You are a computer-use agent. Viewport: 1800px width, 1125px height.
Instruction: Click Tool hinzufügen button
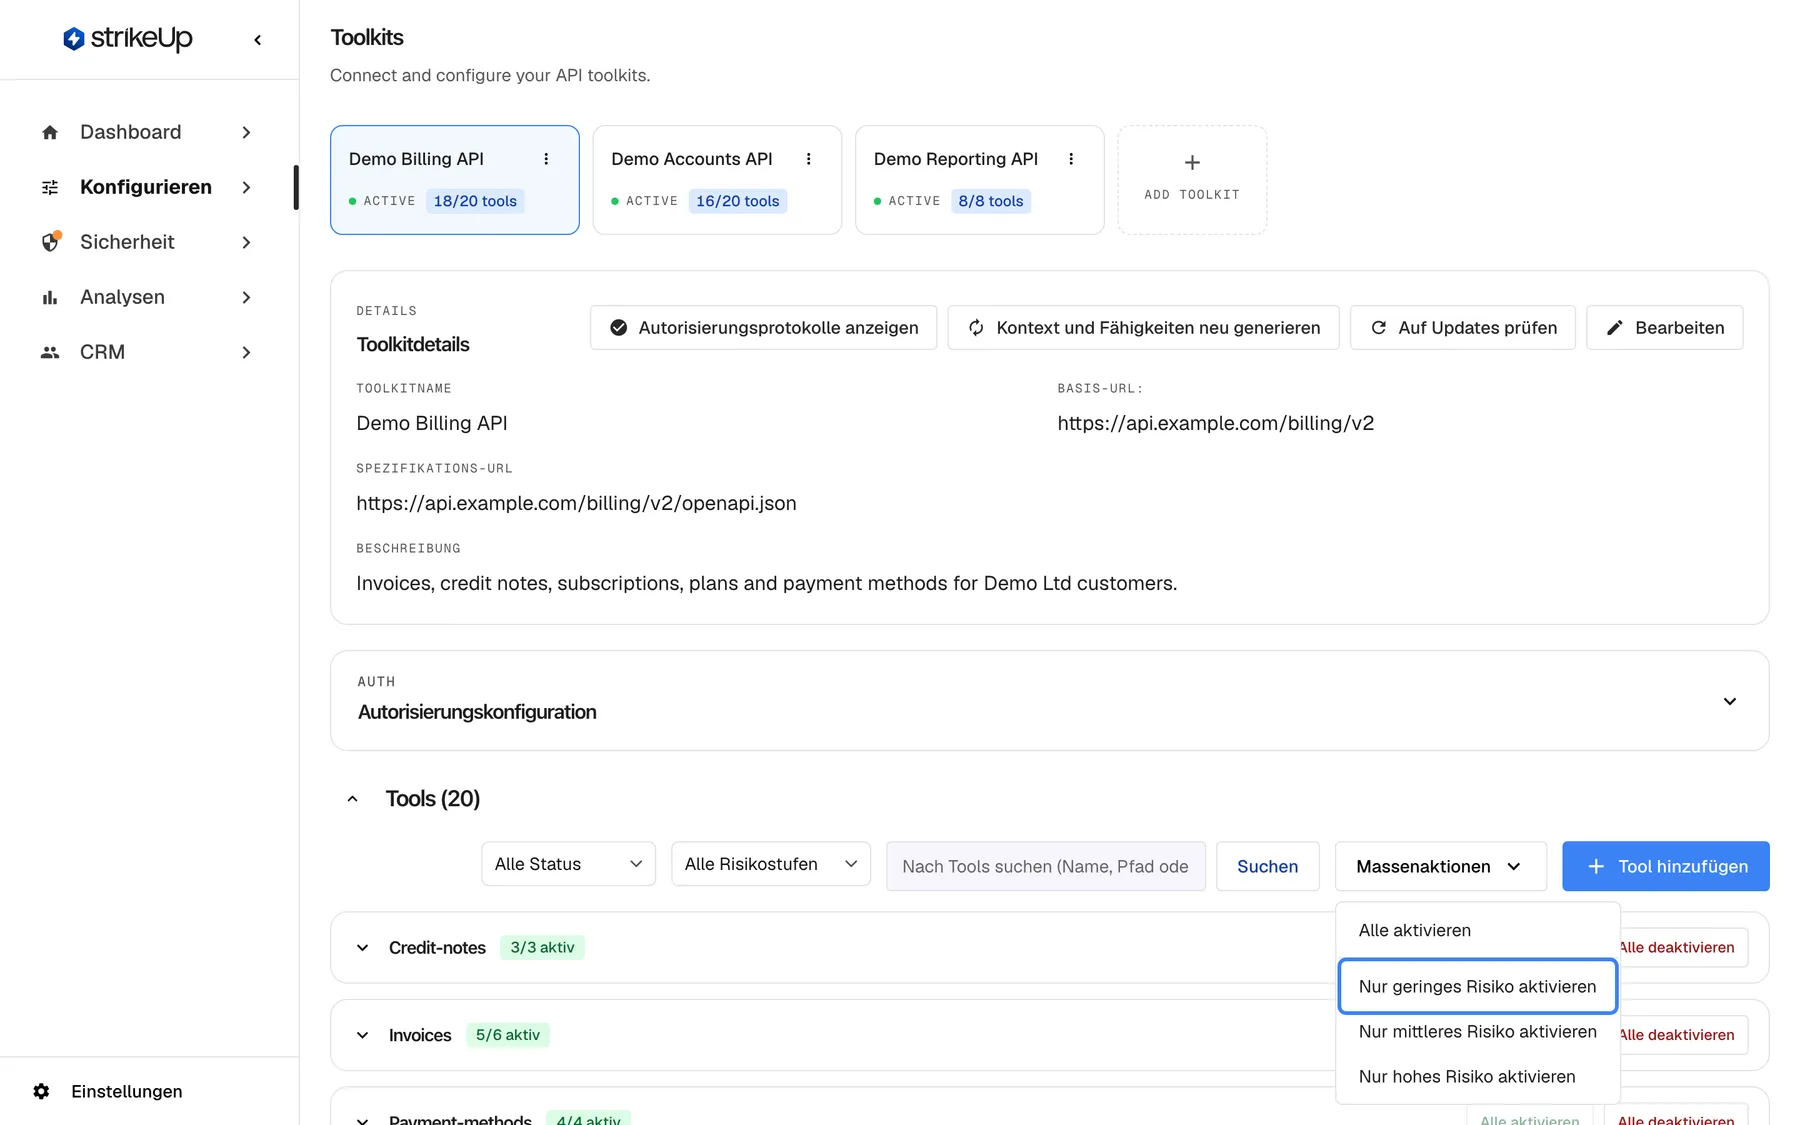click(1665, 866)
